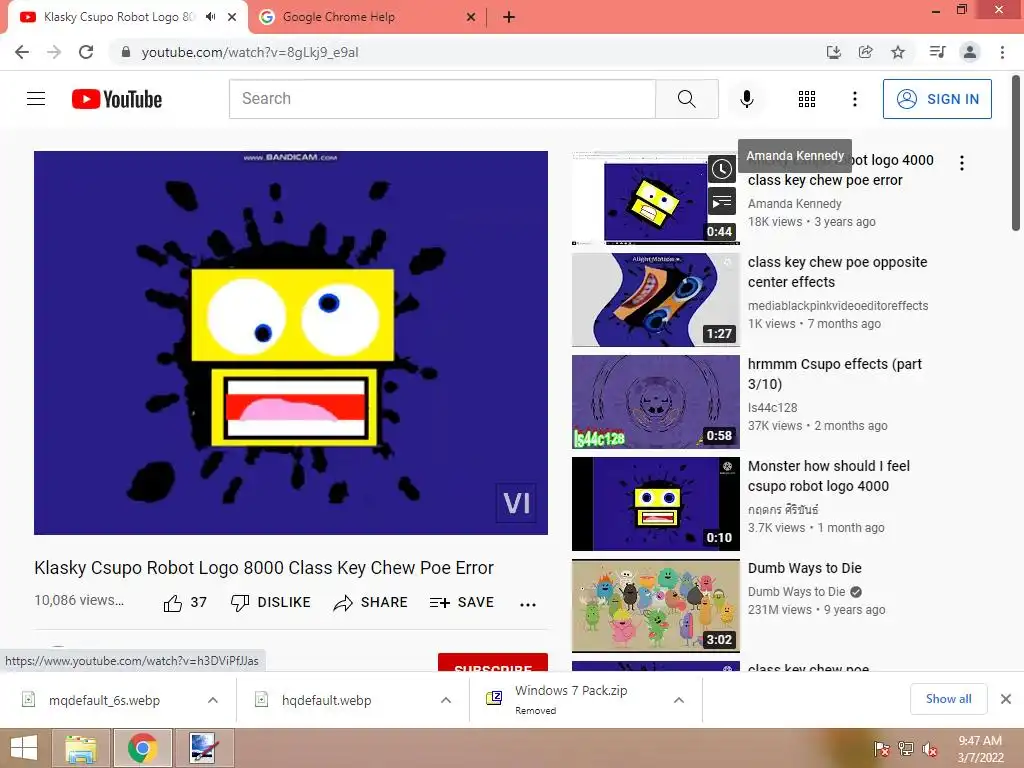Install app icon in address bar
This screenshot has width=1024, height=768.
(x=833, y=52)
